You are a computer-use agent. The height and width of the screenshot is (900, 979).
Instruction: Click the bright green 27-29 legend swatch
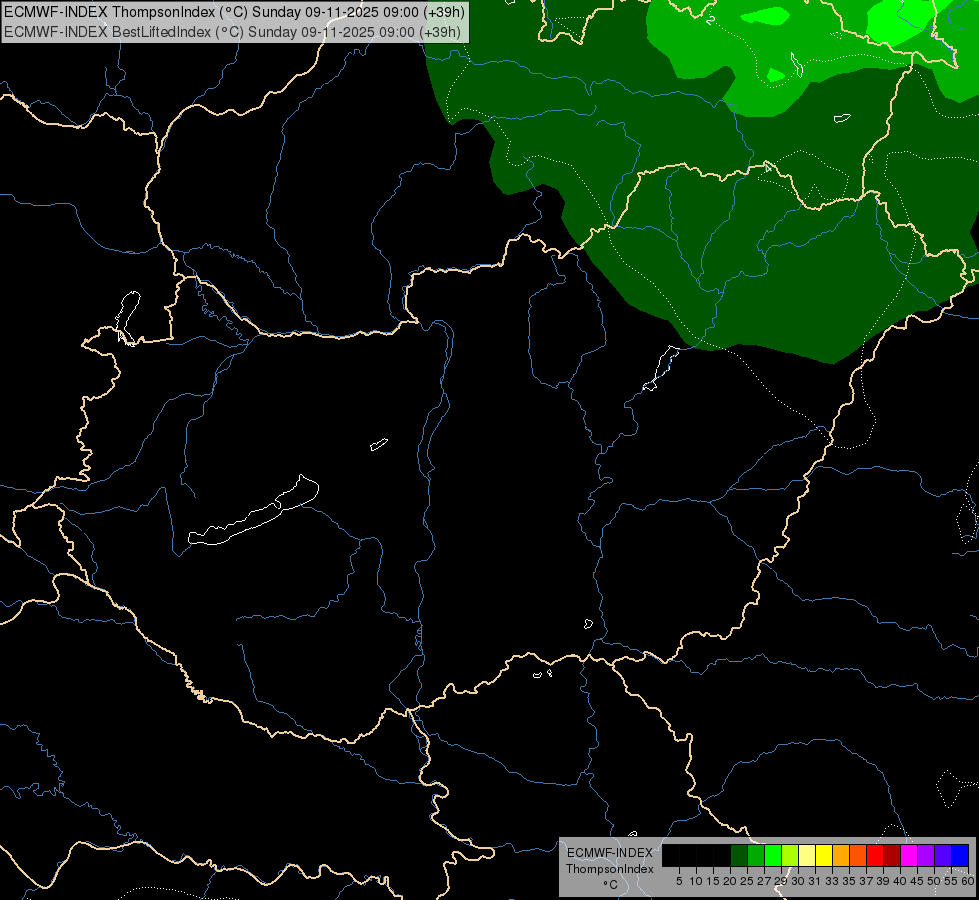[x=773, y=855]
